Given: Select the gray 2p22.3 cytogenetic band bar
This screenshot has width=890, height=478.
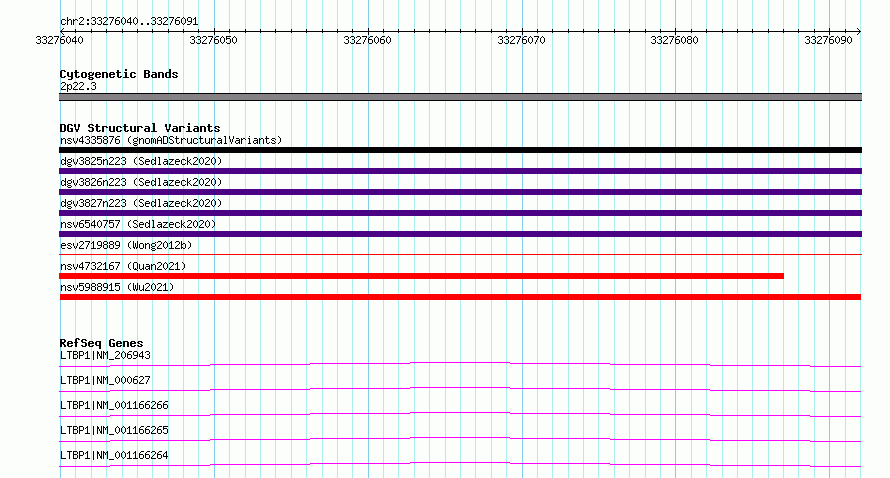Looking at the screenshot, I should tap(460, 97).
